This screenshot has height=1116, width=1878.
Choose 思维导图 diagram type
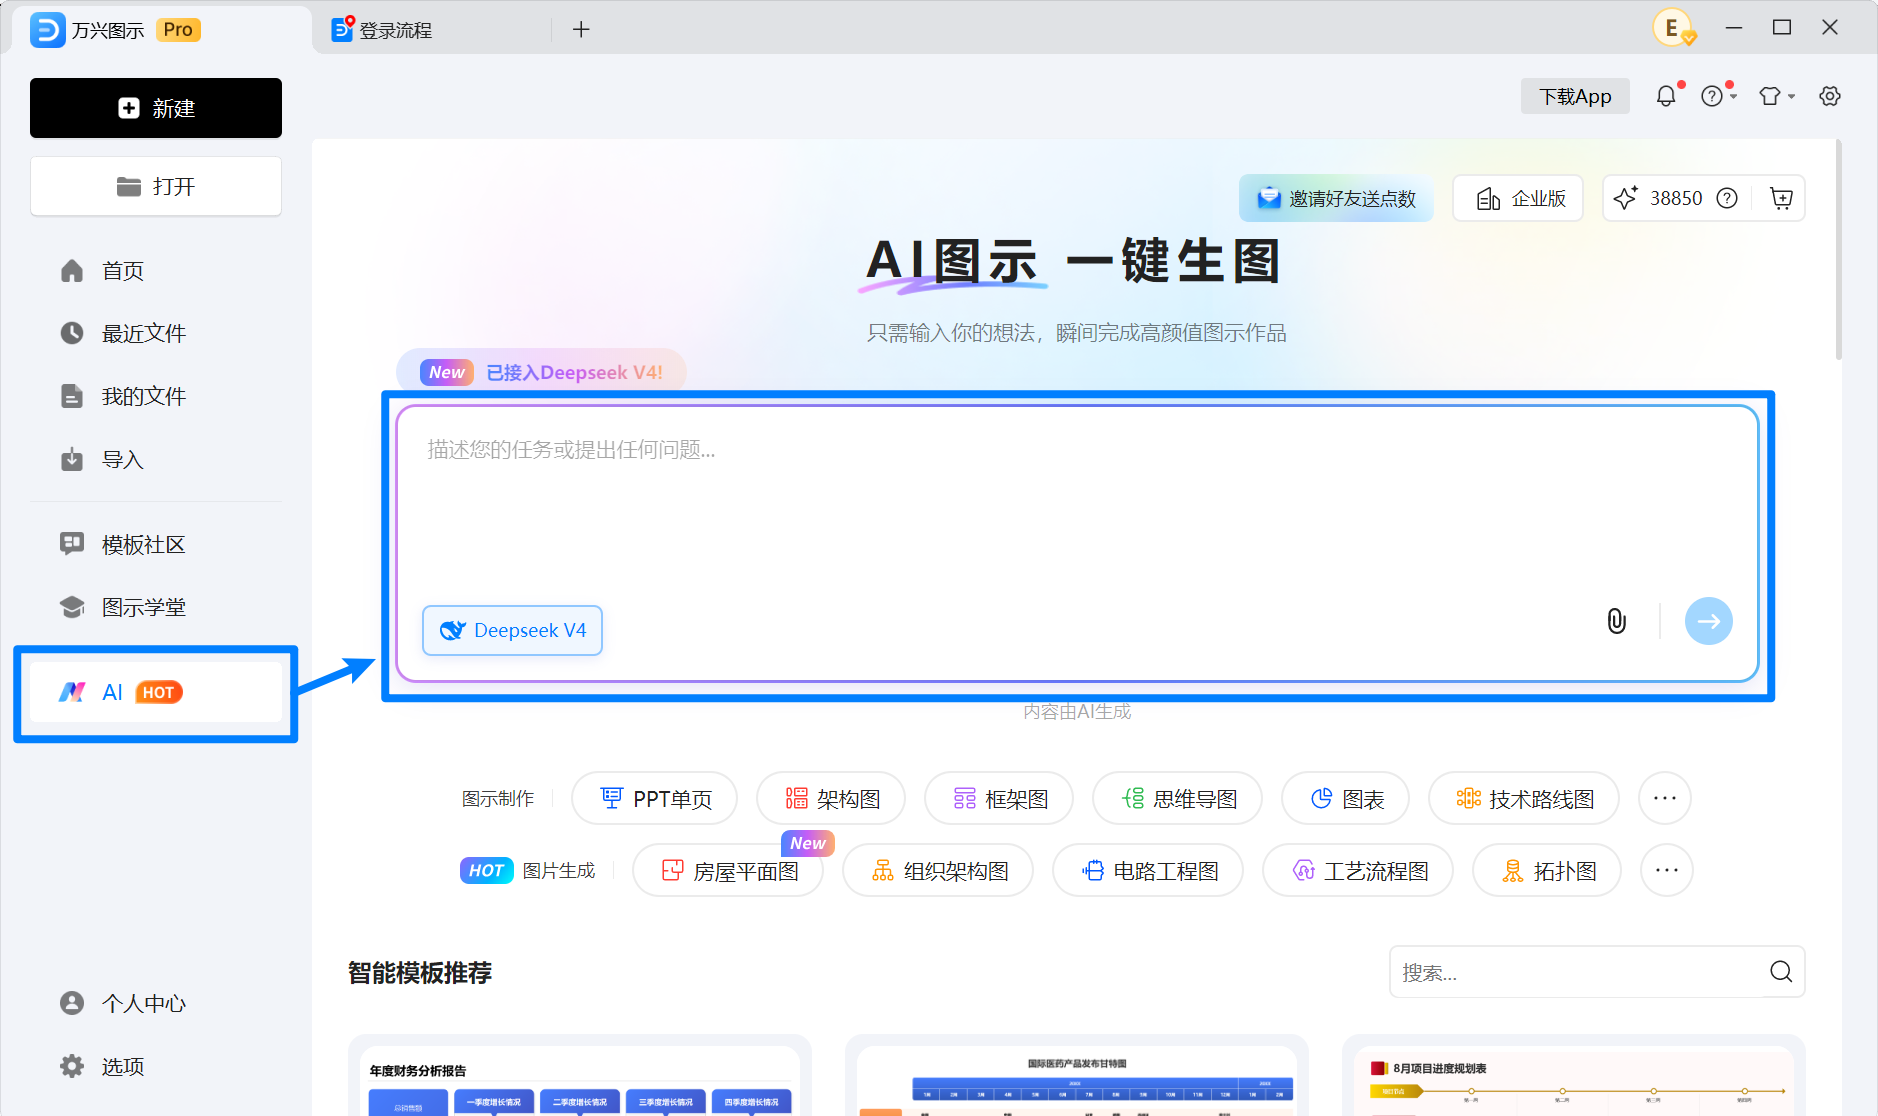(1177, 798)
